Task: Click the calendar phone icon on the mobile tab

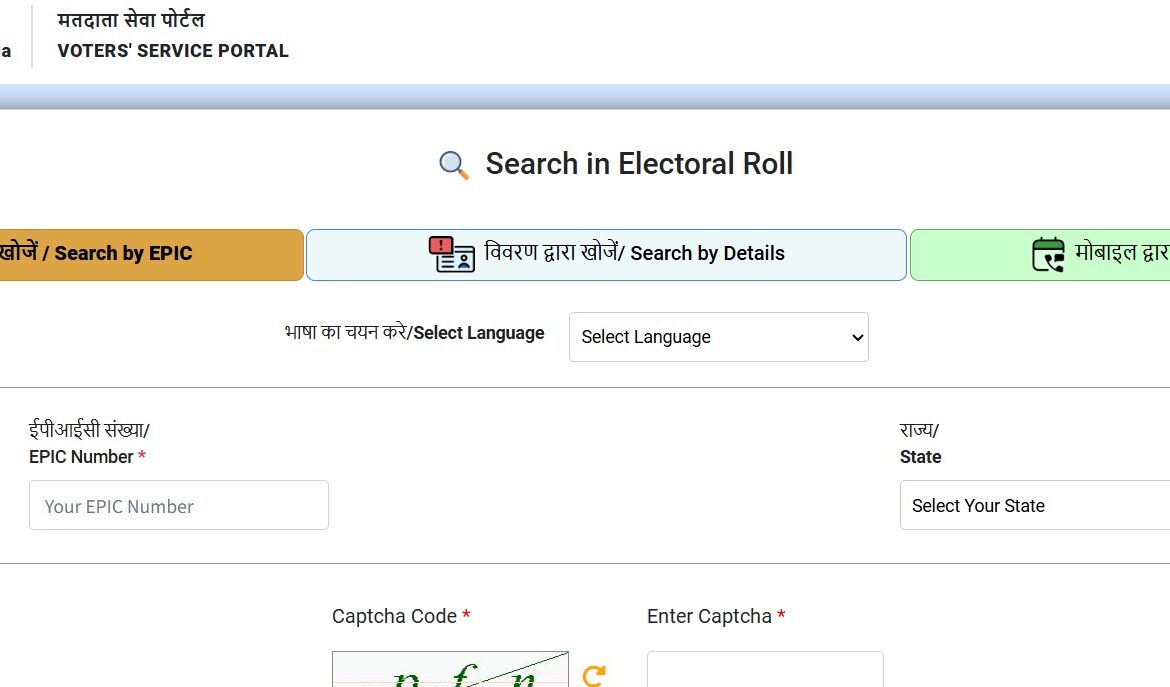Action: tap(1048, 254)
